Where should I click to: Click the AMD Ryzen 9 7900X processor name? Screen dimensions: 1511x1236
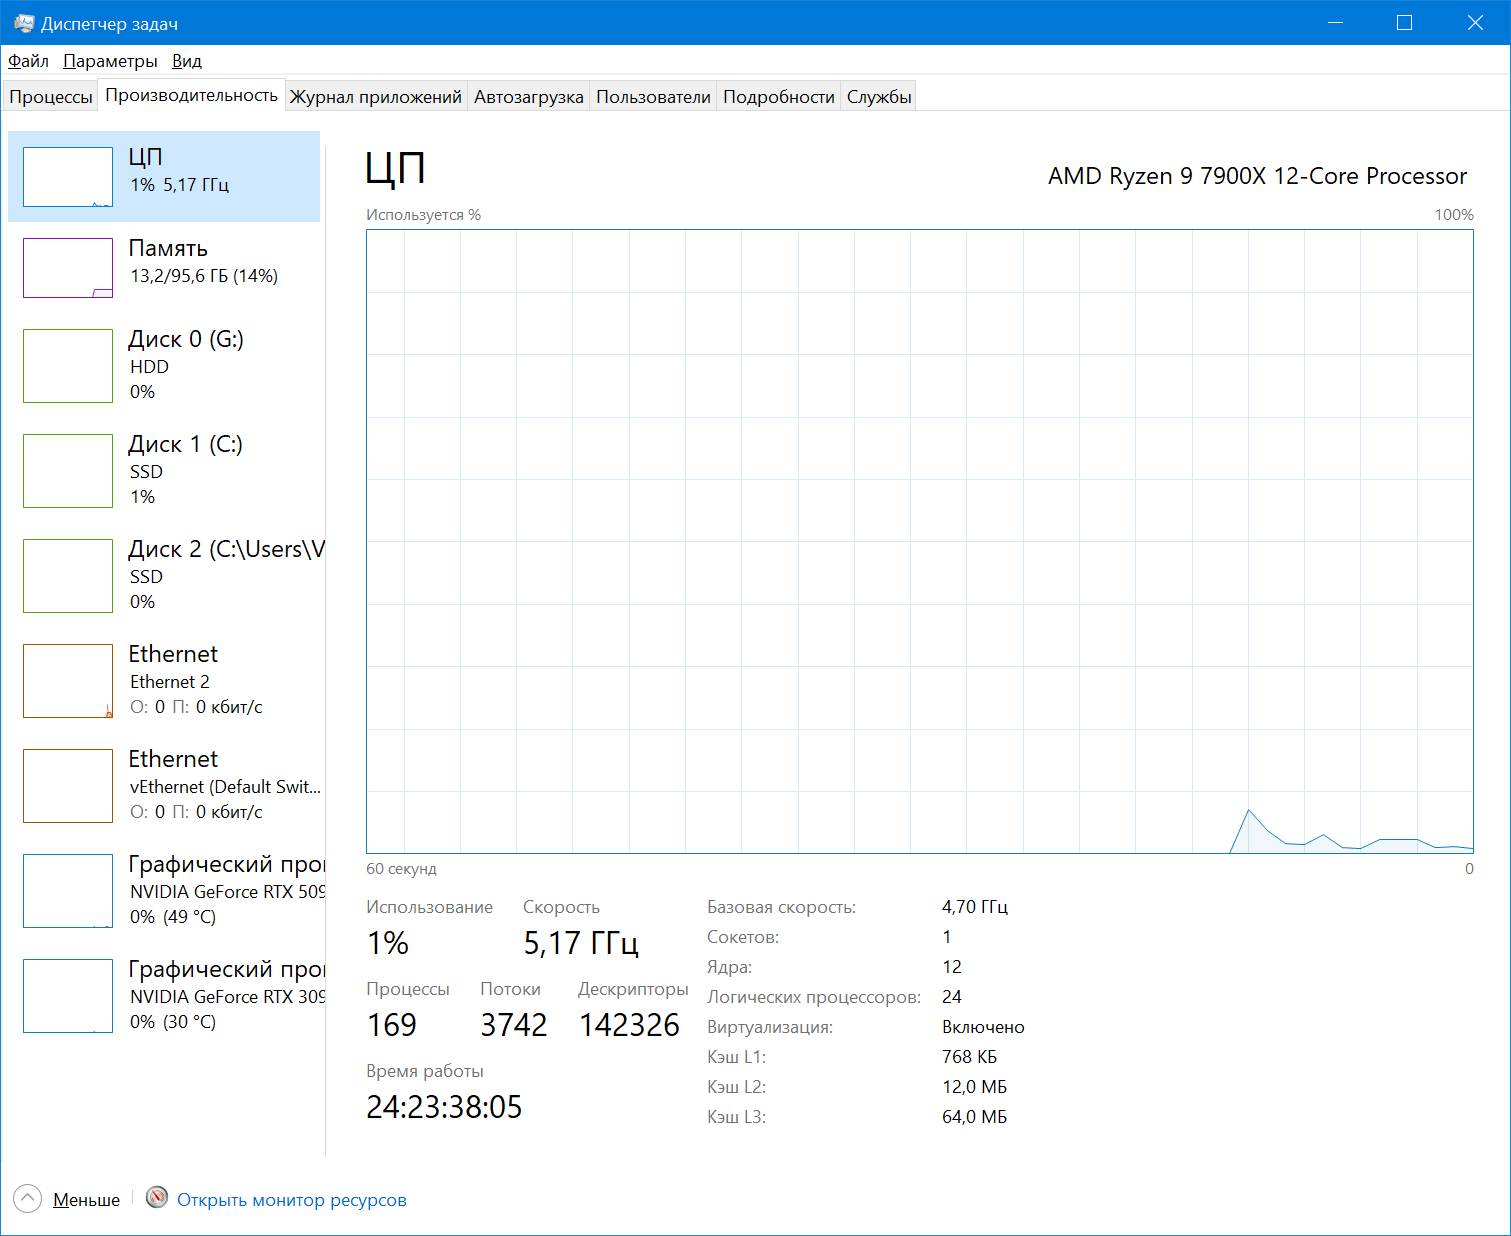pyautogui.click(x=1257, y=176)
